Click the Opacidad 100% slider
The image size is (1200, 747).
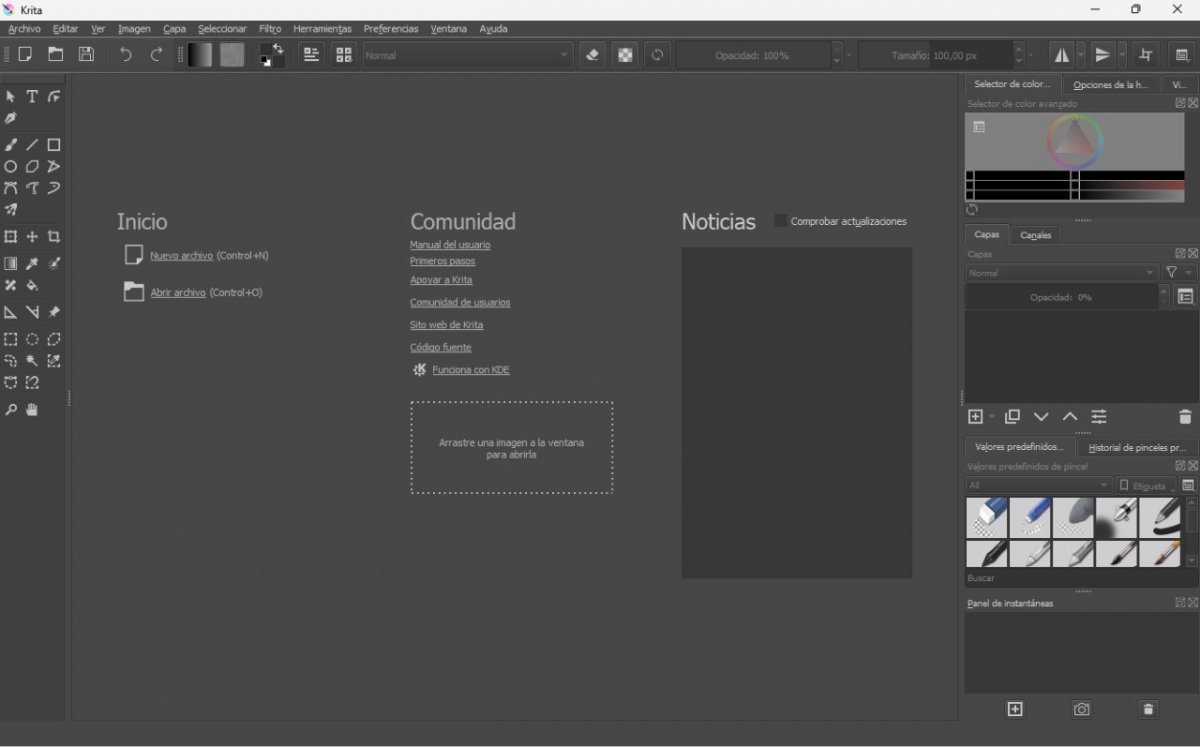(x=752, y=55)
